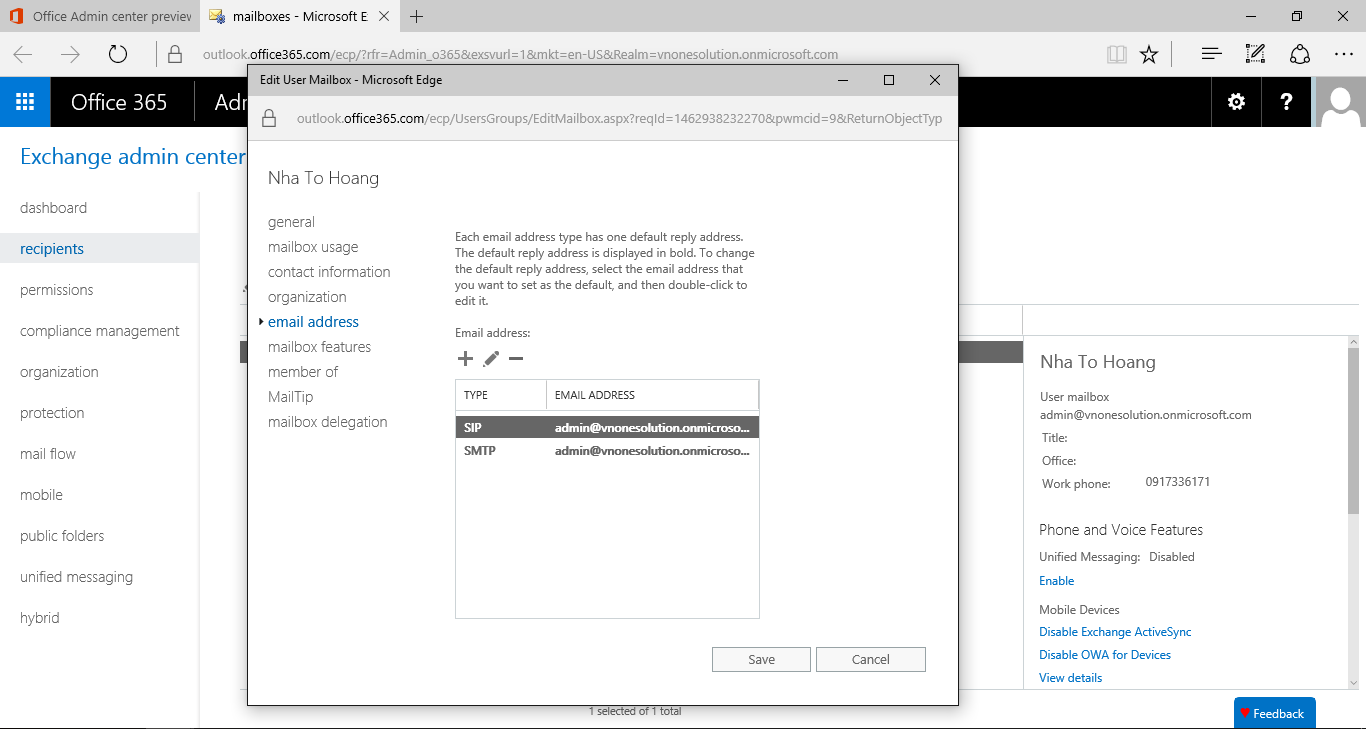The height and width of the screenshot is (729, 1366).
Task: Select the mailbox features section
Action: (x=319, y=347)
